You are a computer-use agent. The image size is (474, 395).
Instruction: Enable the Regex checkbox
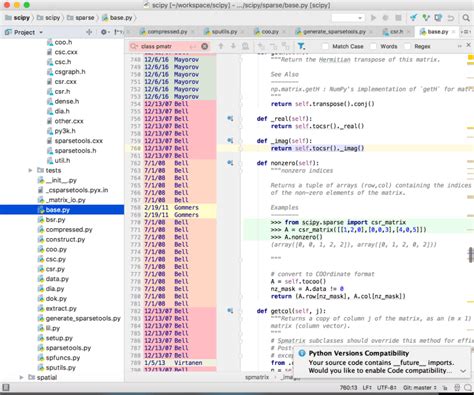[x=407, y=46]
